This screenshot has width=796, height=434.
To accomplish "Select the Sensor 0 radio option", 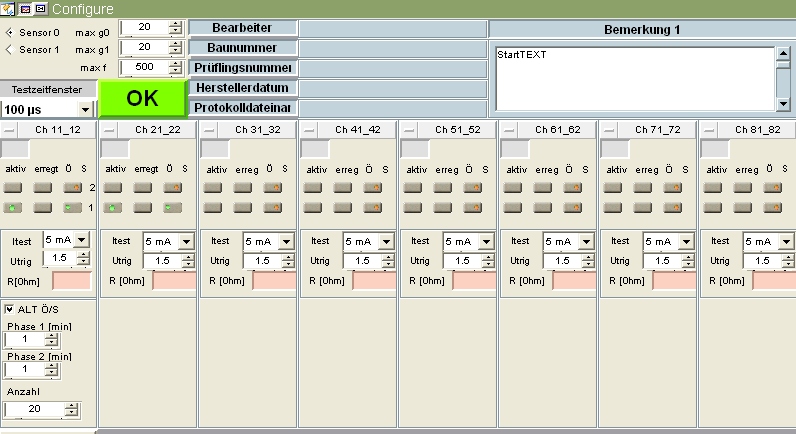I will 10,32.
